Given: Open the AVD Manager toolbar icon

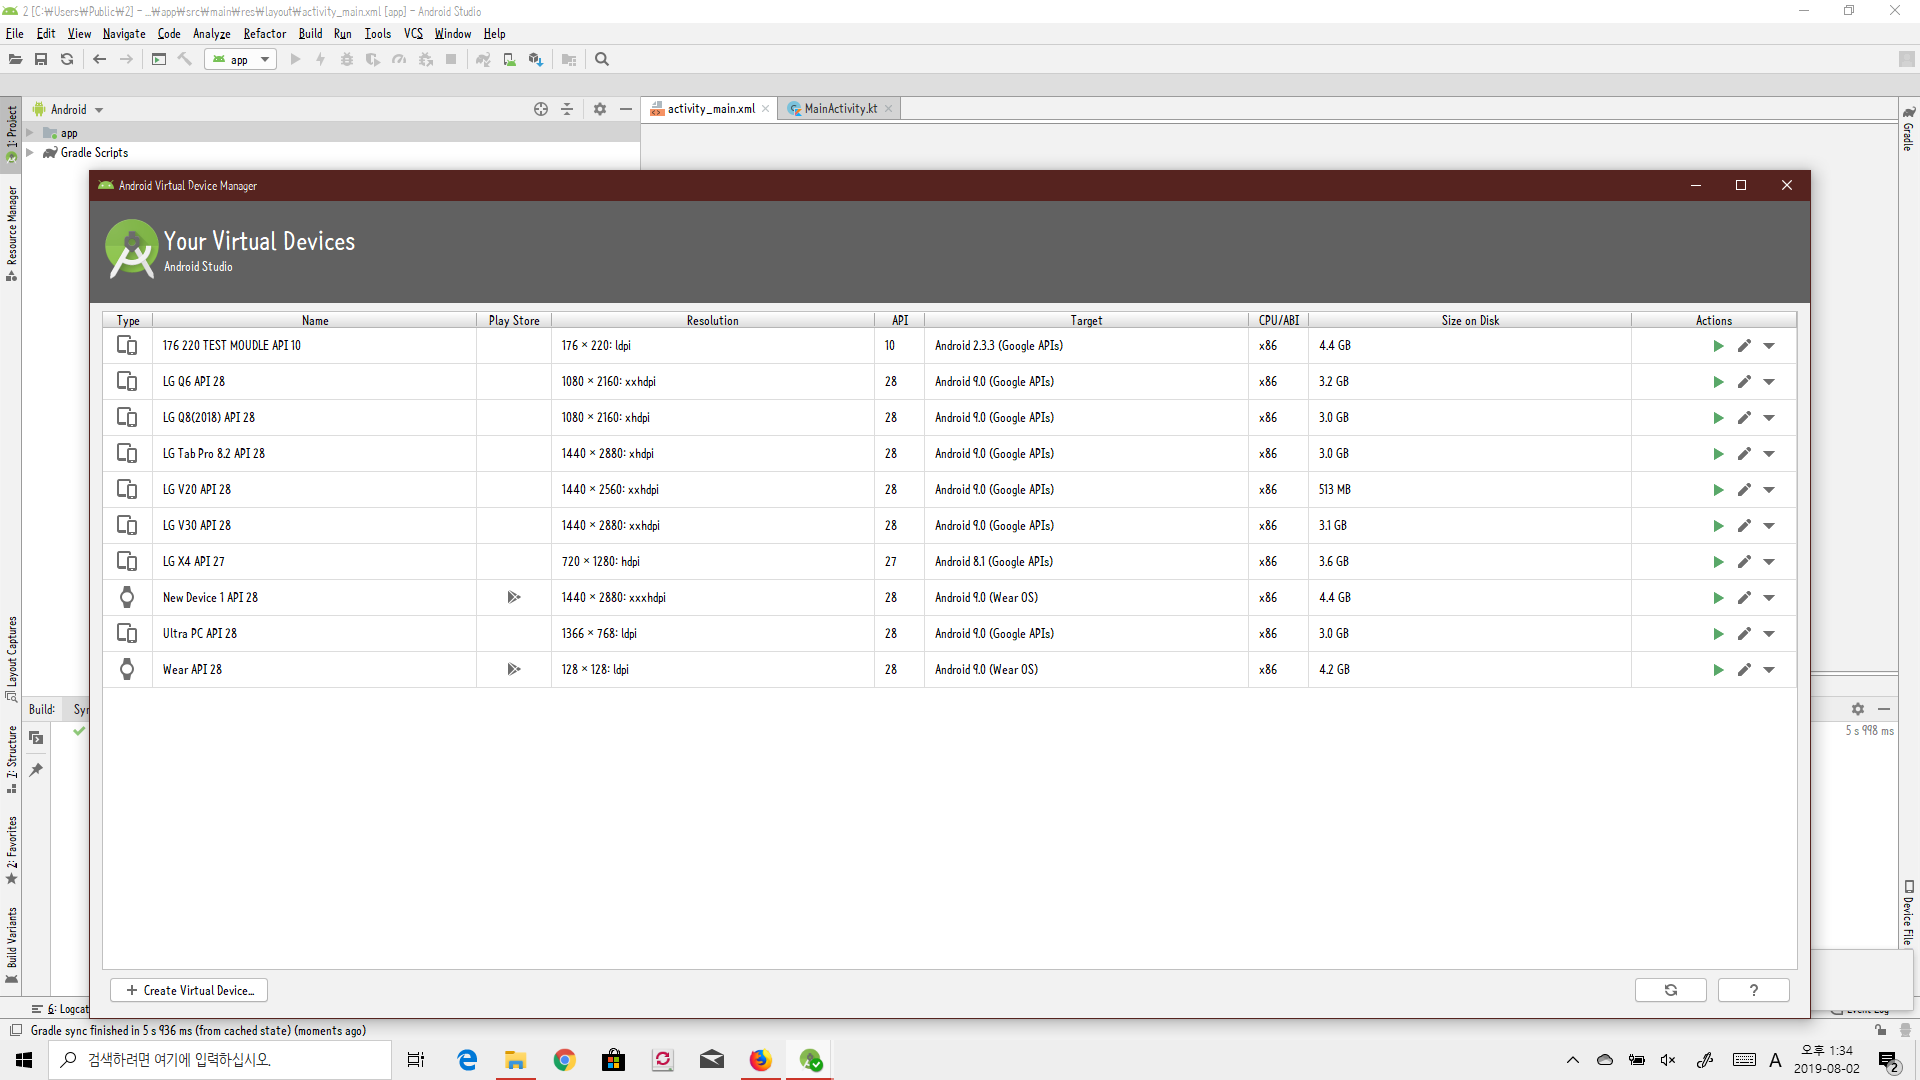Looking at the screenshot, I should point(510,60).
